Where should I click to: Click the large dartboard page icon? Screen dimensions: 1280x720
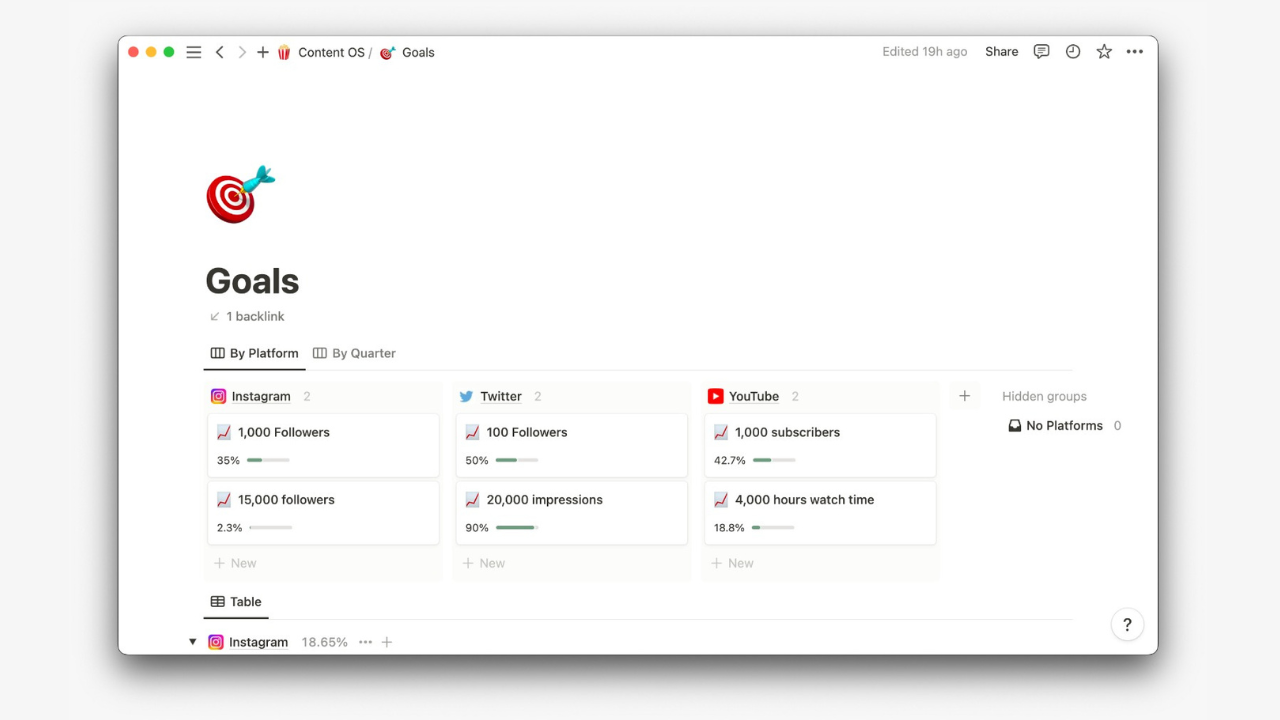pyautogui.click(x=240, y=194)
